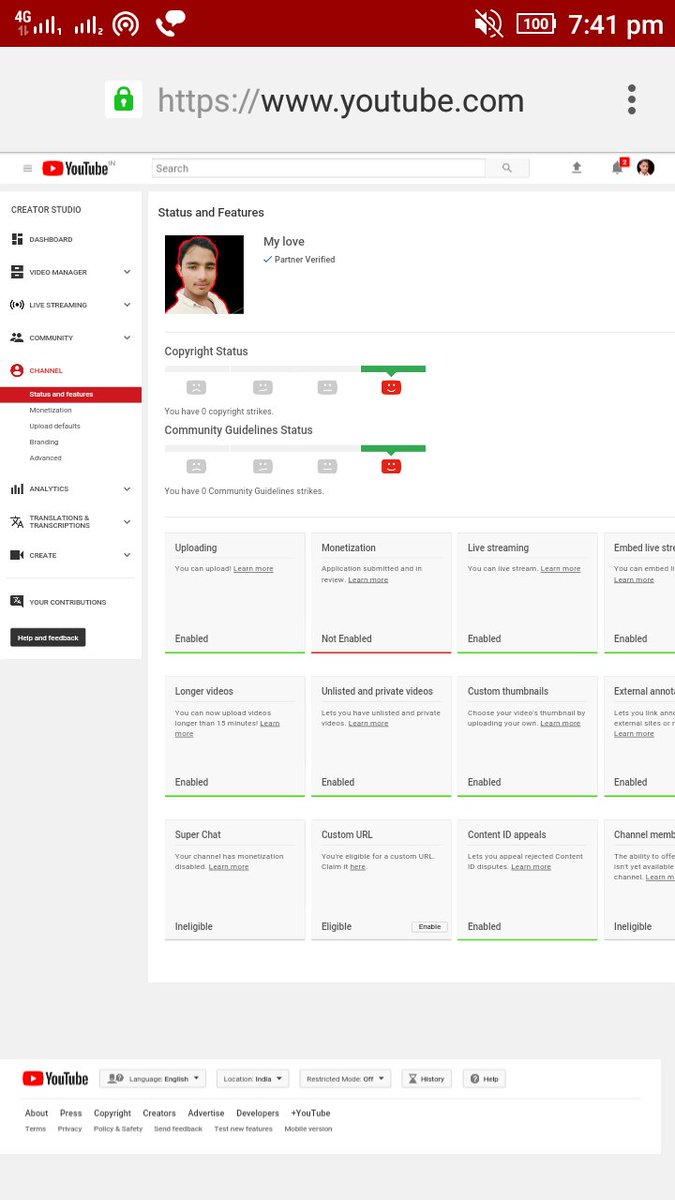Expand the Translations & Transcriptions chevron
The image size is (675, 1200).
[127, 522]
